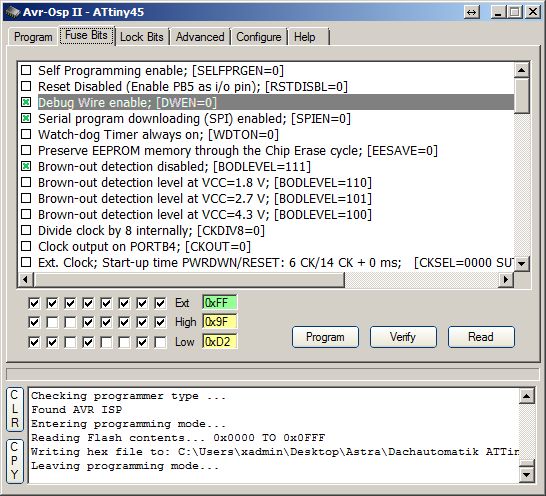The height and width of the screenshot is (496, 546).
Task: Toggle Brown-out detection disabled checkbox
Action: 26,166
